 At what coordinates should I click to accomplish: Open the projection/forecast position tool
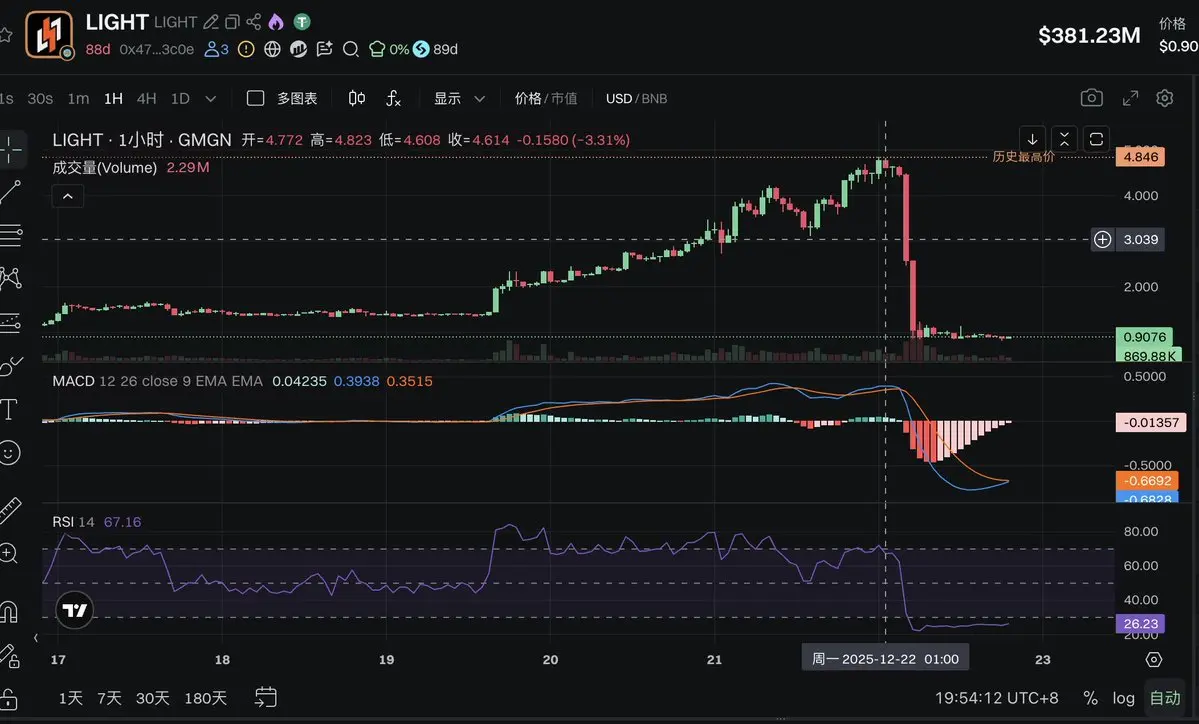click(11, 322)
